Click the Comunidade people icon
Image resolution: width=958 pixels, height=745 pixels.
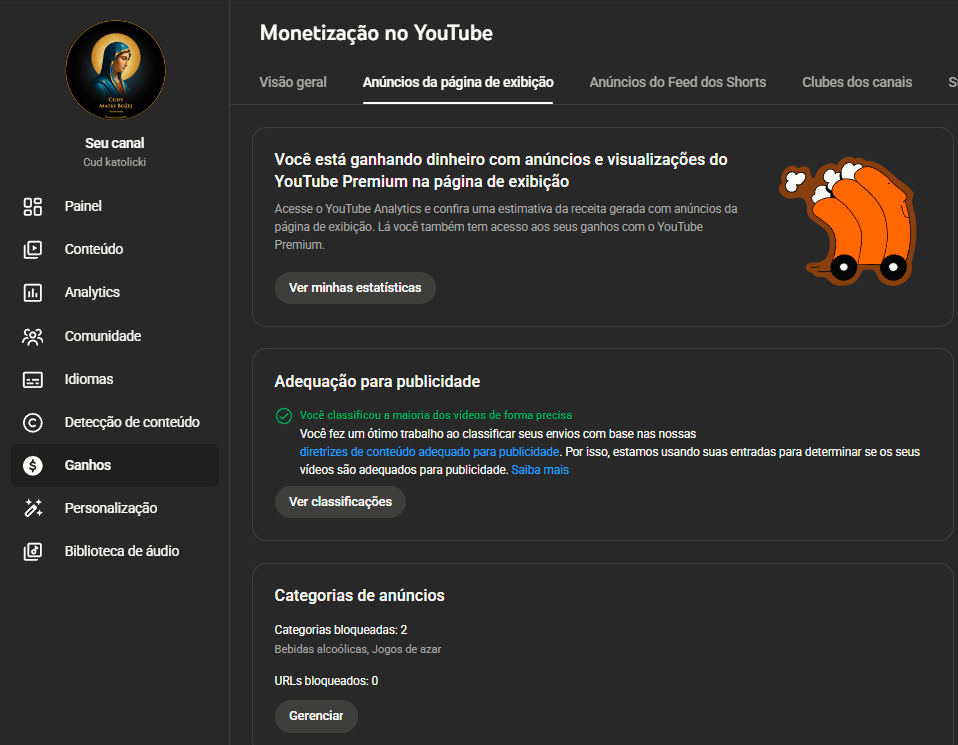[32, 336]
